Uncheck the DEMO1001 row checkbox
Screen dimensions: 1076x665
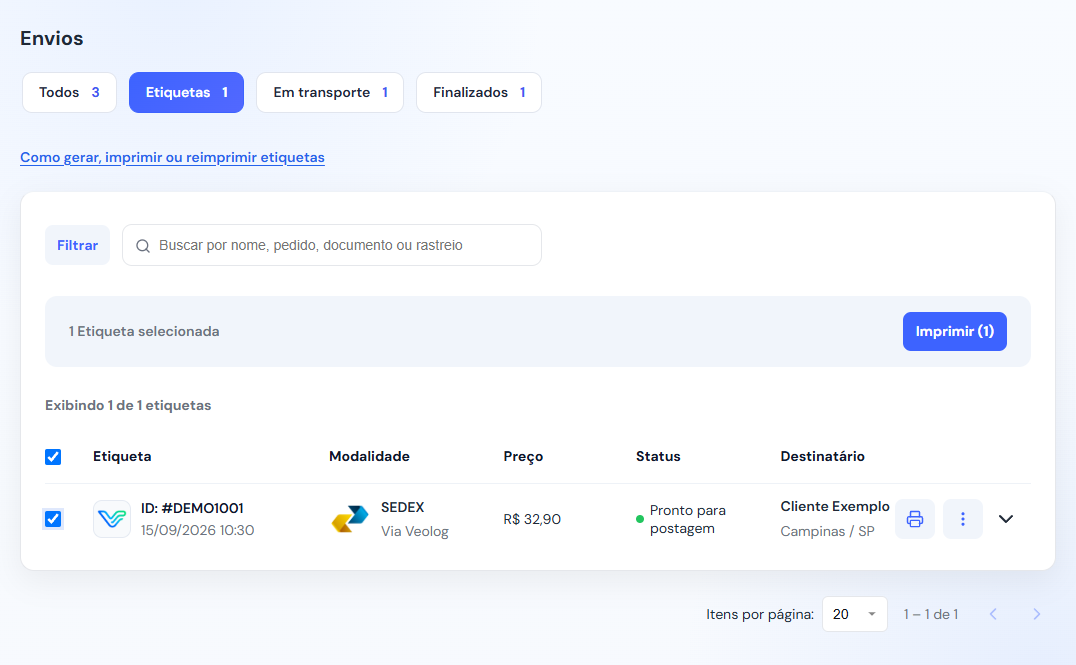[53, 519]
